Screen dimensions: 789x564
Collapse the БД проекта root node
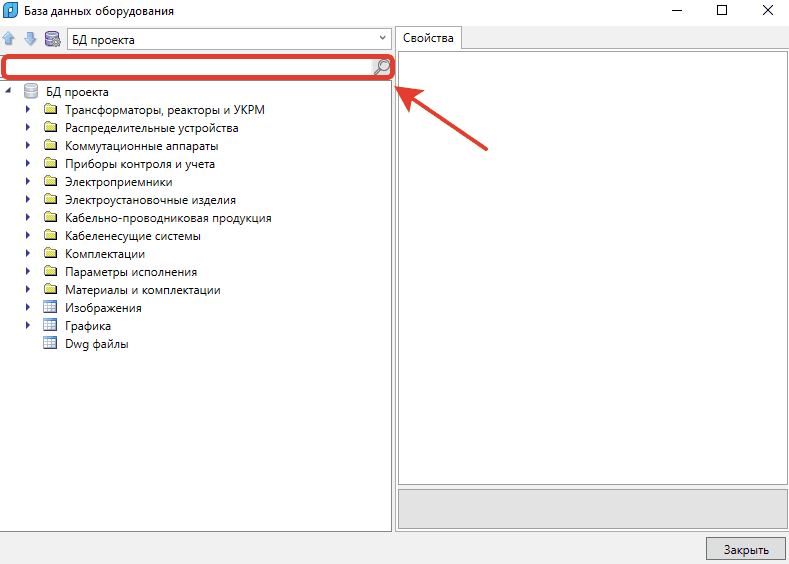(9, 92)
